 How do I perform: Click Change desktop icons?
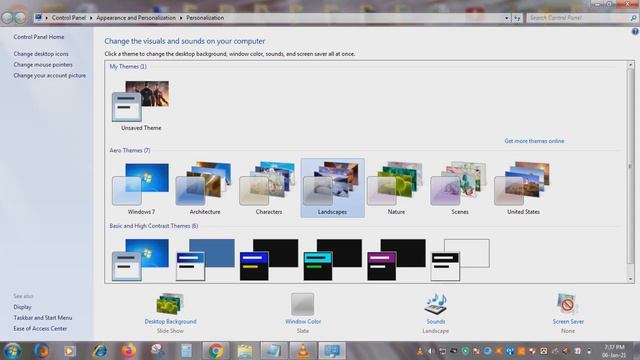click(41, 54)
